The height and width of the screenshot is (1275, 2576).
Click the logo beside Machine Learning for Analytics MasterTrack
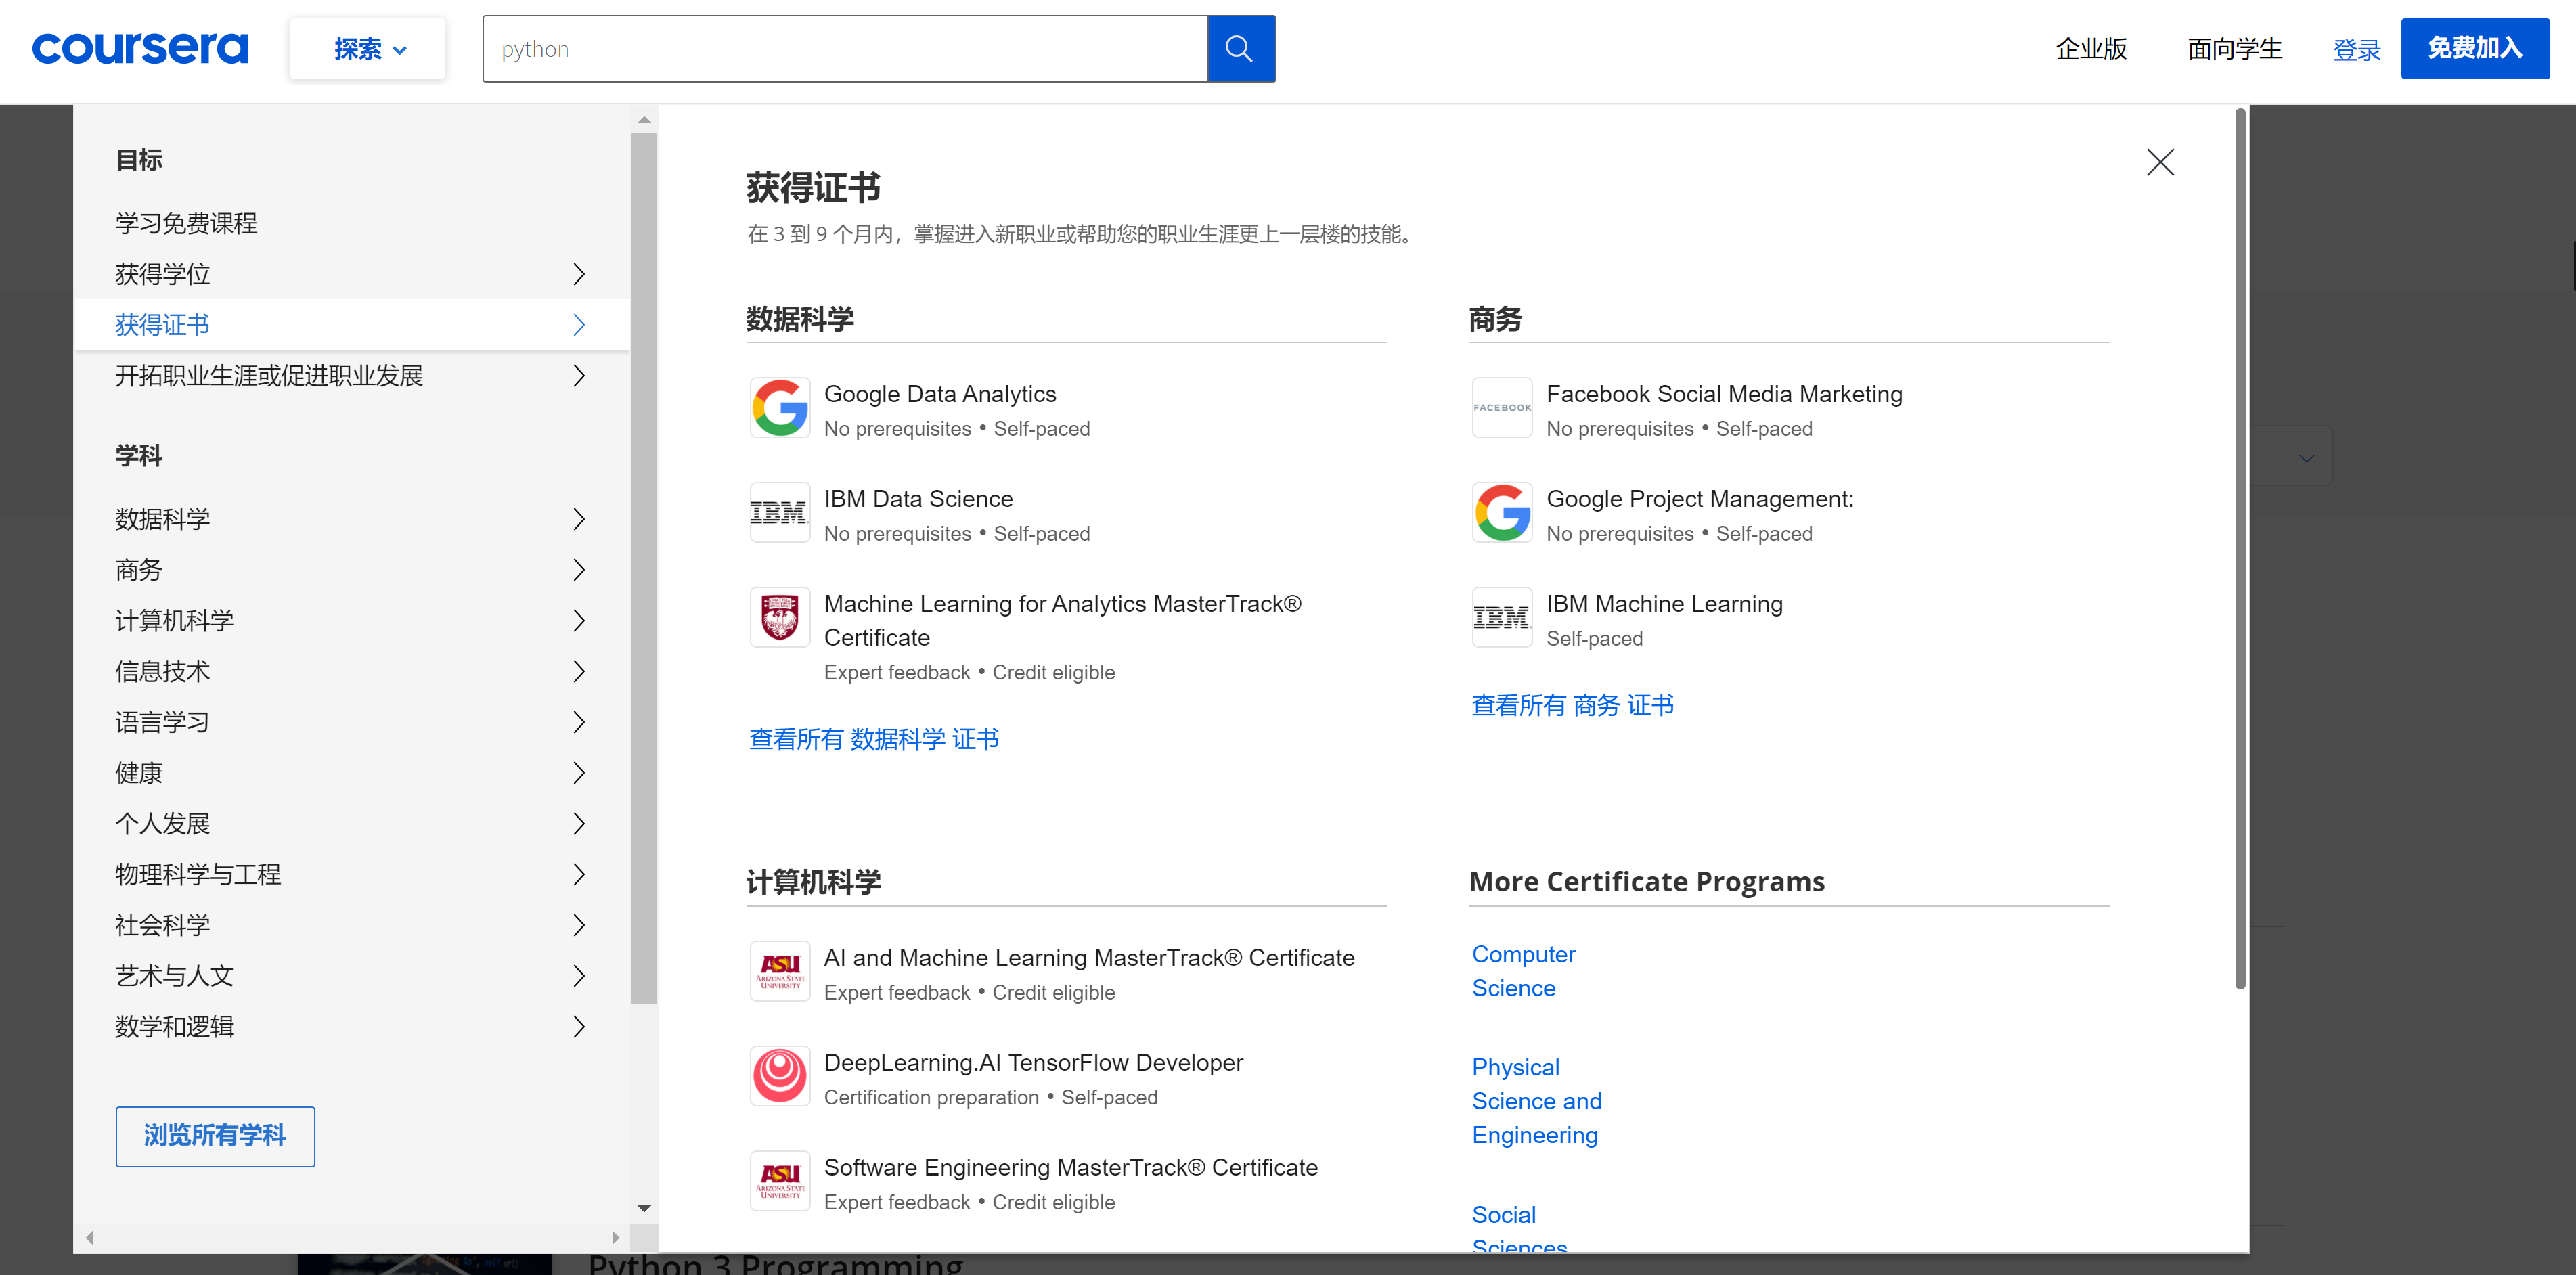779,618
